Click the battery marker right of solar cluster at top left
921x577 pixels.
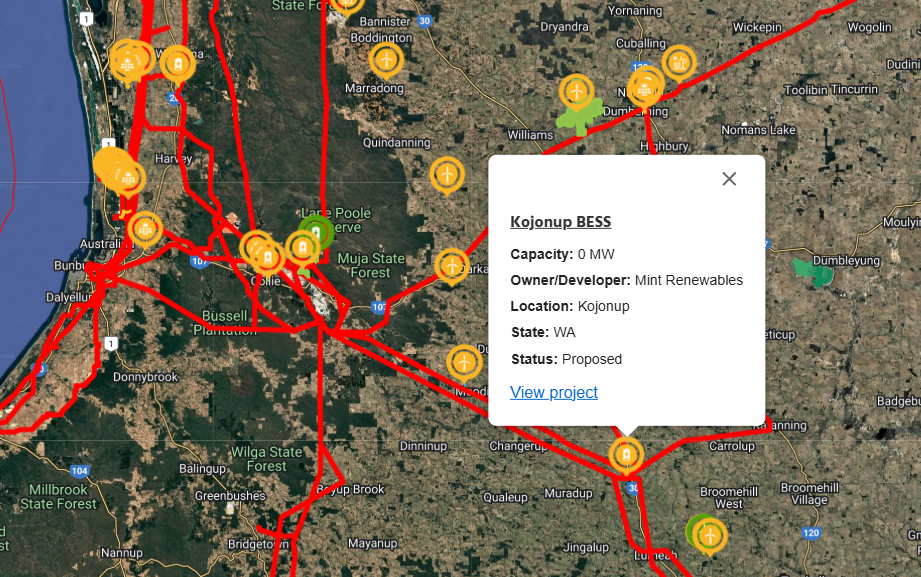(177, 63)
